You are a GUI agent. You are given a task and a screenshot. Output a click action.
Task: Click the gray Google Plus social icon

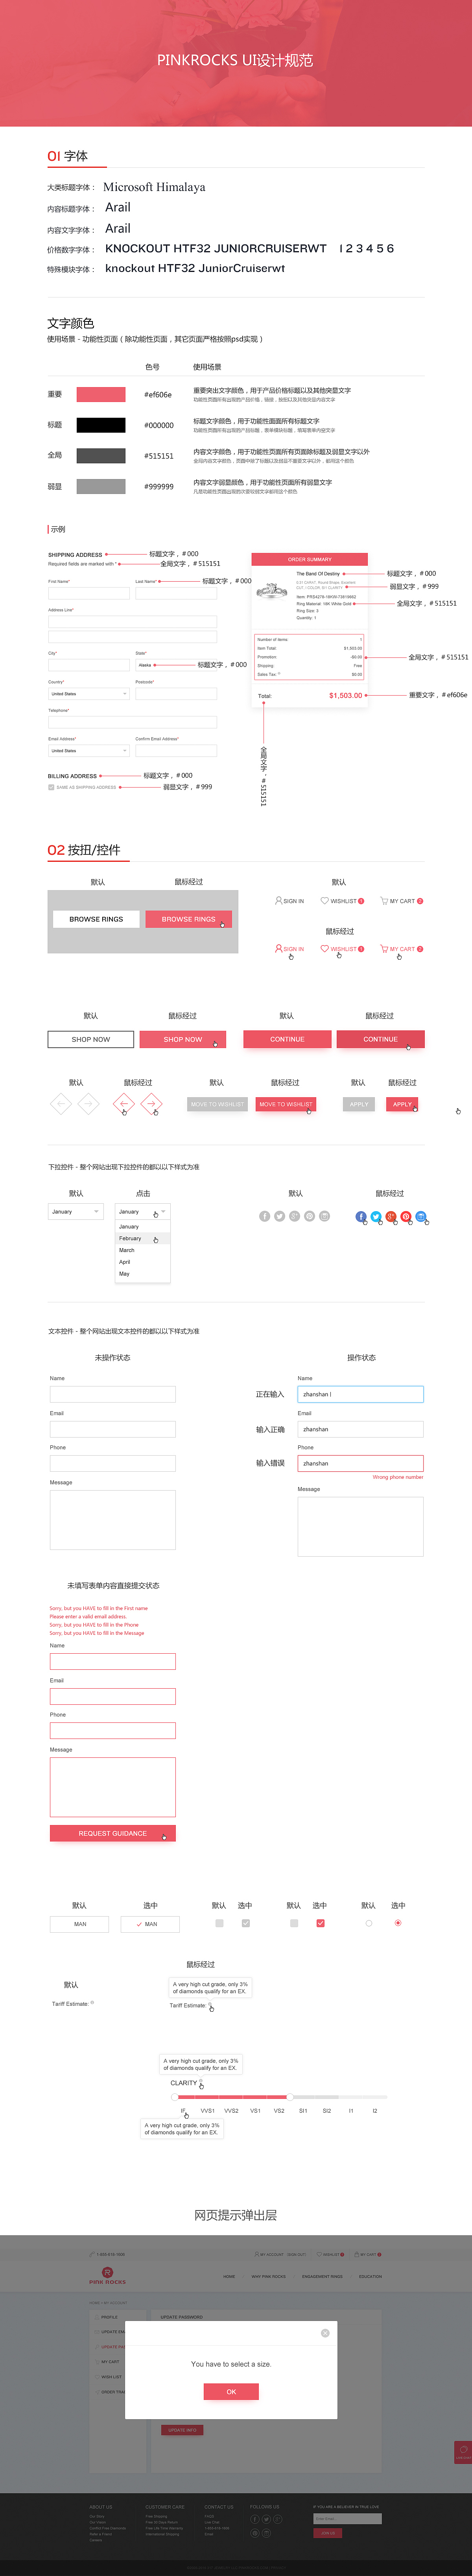point(295,1216)
